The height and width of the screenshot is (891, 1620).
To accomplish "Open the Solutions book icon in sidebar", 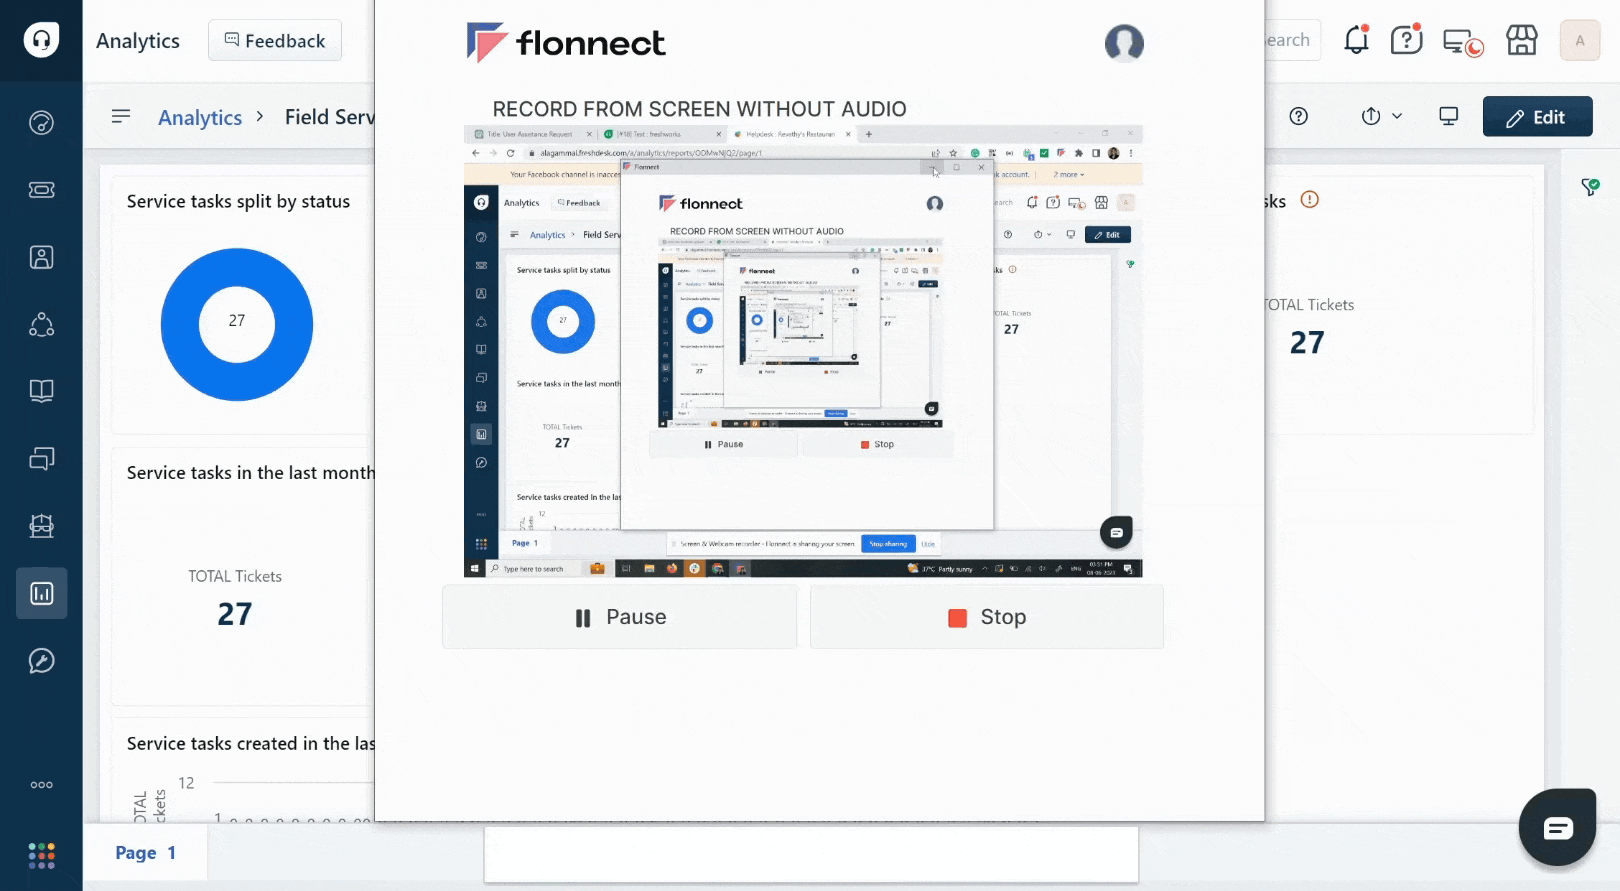I will [41, 391].
